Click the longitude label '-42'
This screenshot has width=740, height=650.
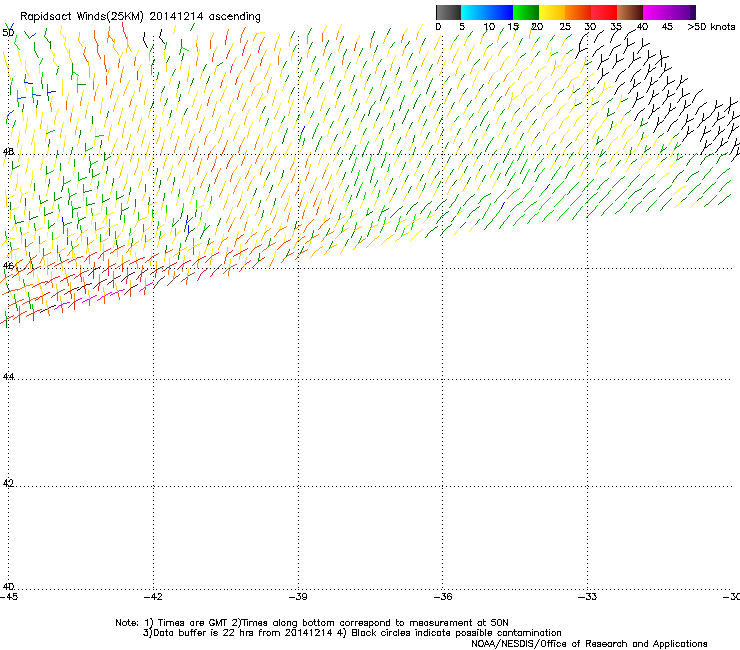(153, 597)
